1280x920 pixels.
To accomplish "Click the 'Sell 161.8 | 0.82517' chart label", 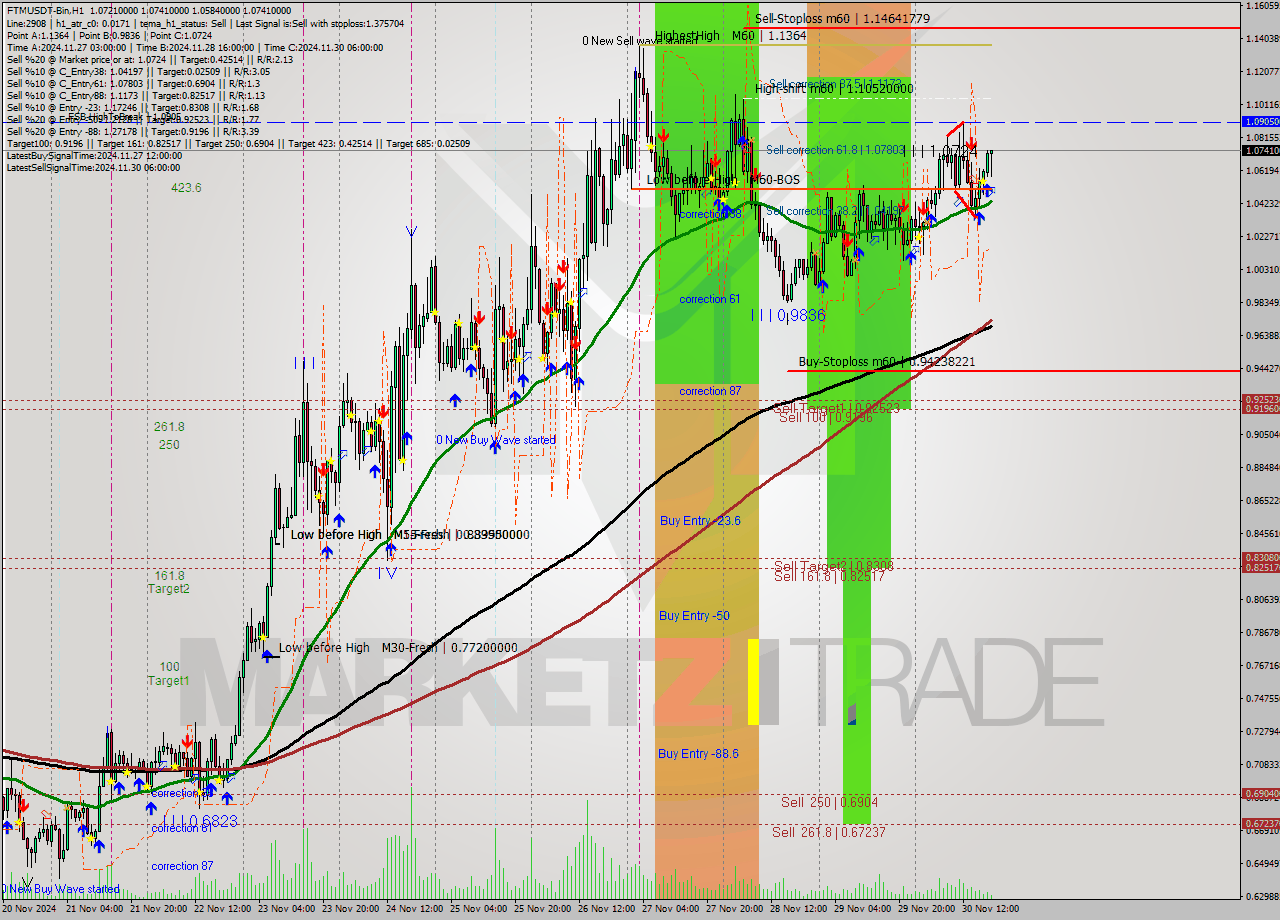I will (830, 576).
